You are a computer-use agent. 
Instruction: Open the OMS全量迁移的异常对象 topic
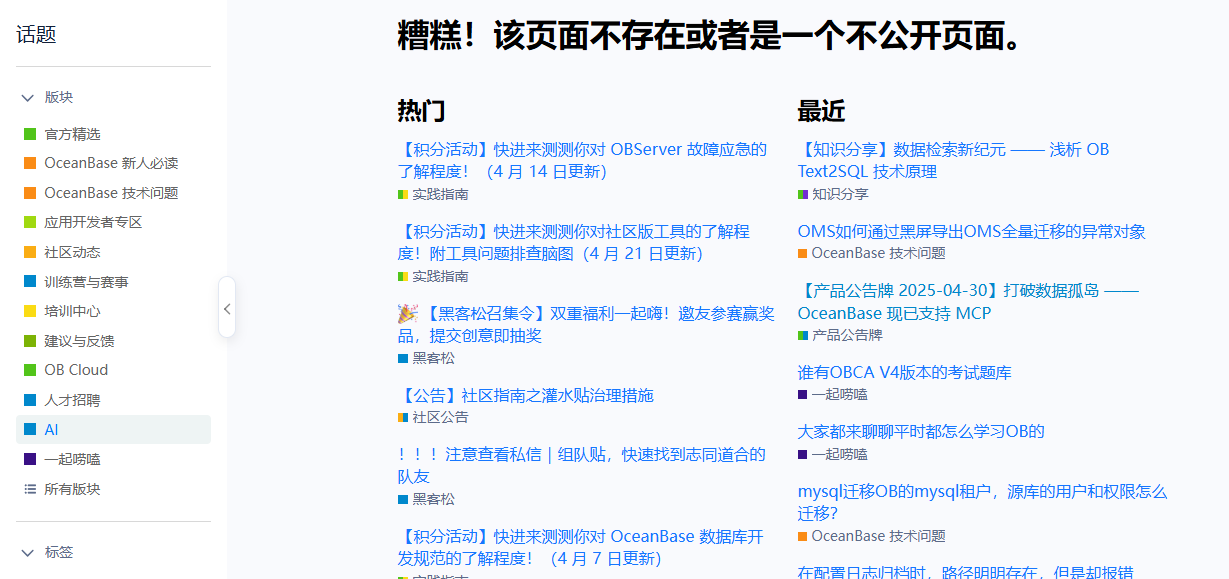tap(971, 231)
